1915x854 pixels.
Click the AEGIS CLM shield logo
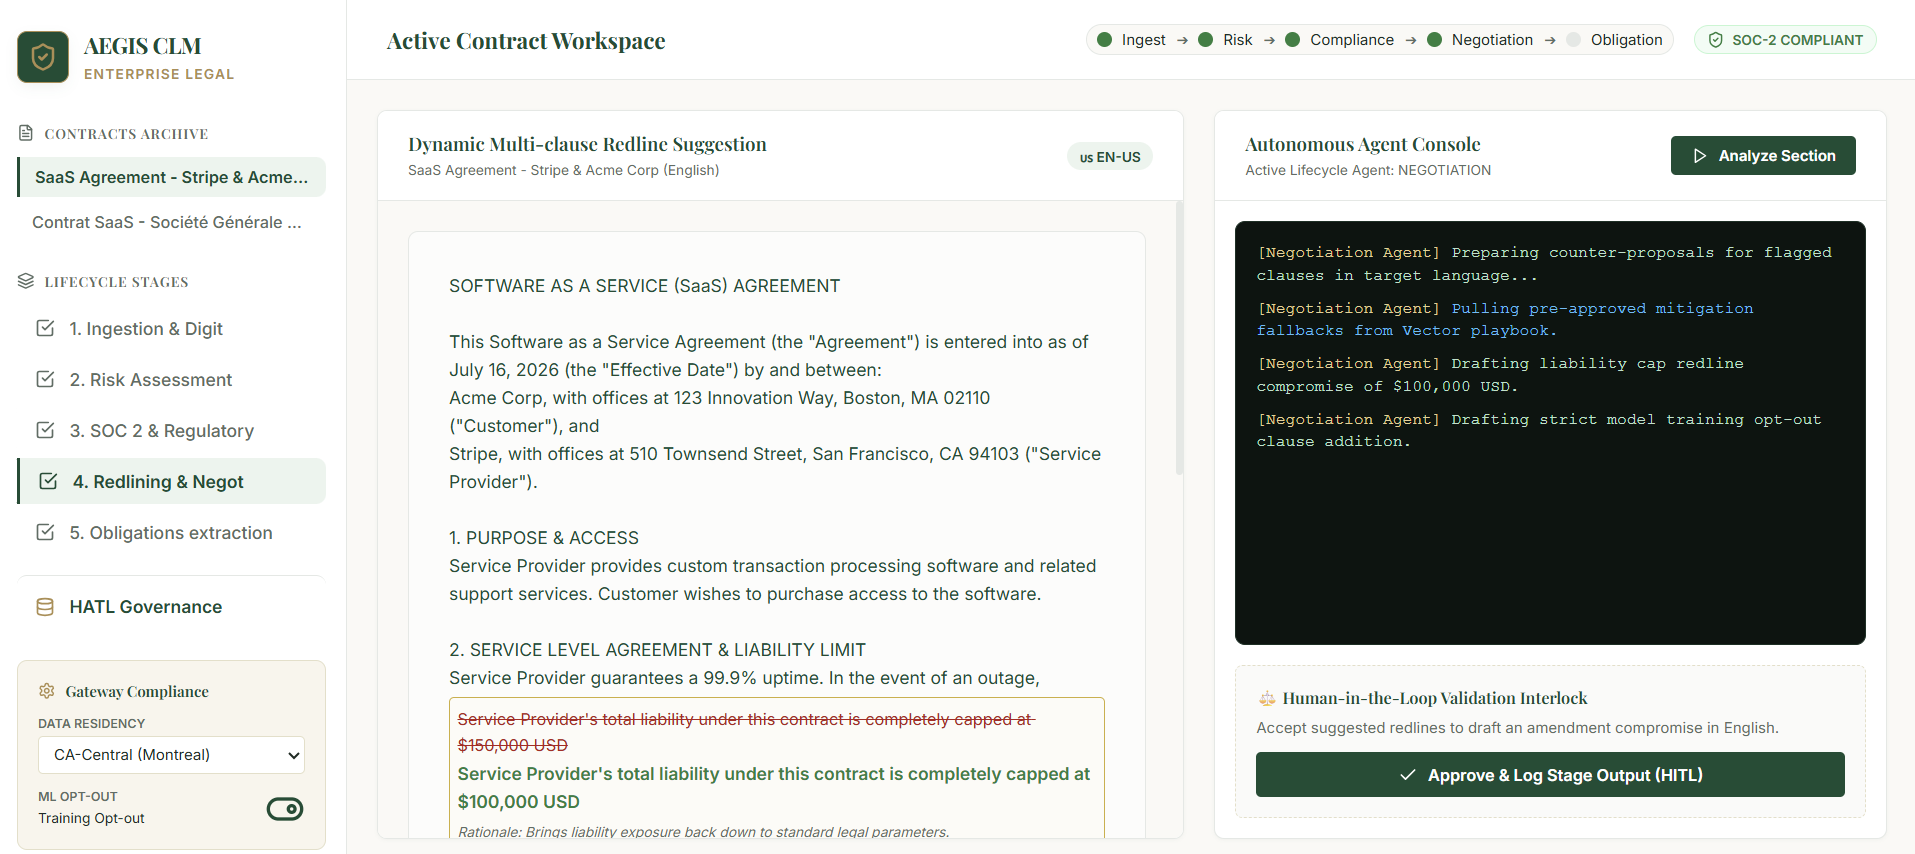pos(43,57)
